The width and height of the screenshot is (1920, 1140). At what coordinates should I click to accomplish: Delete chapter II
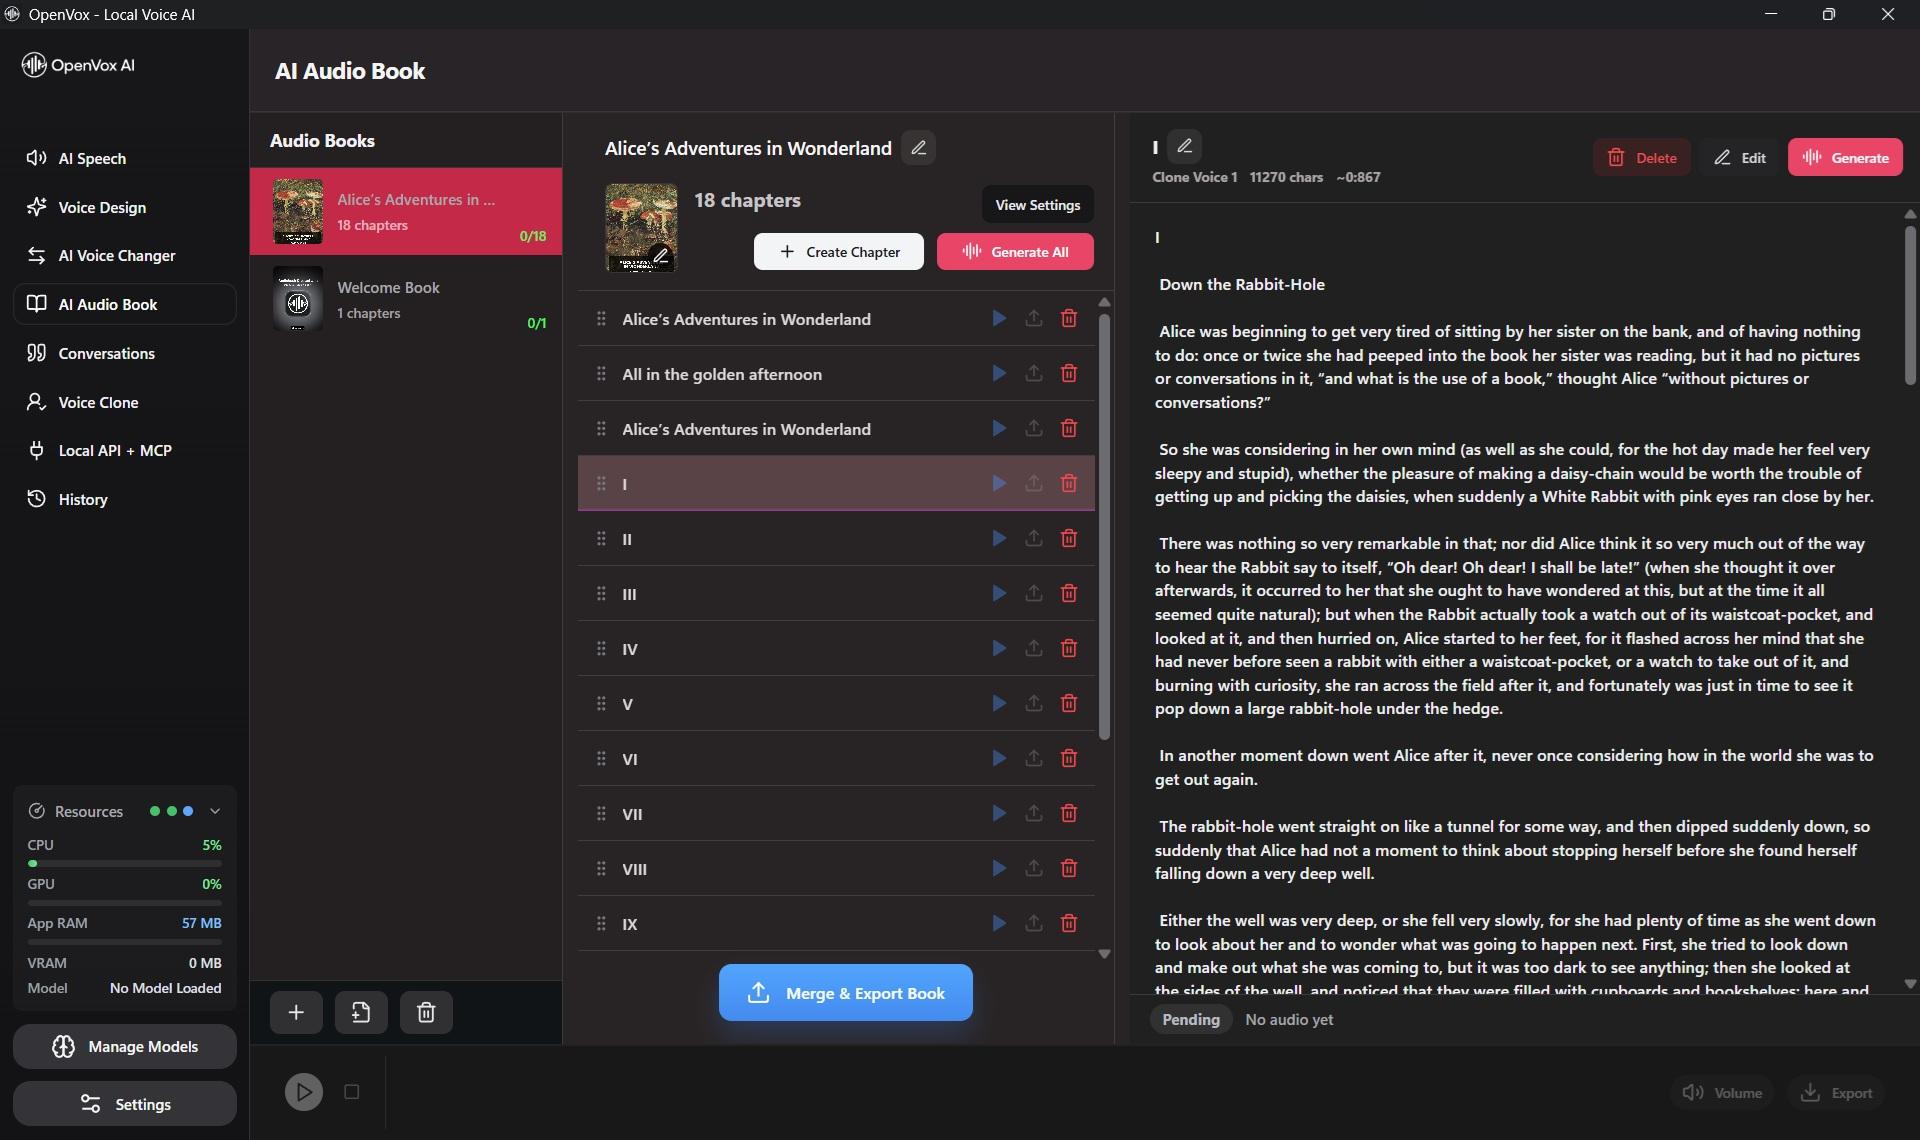point(1068,538)
